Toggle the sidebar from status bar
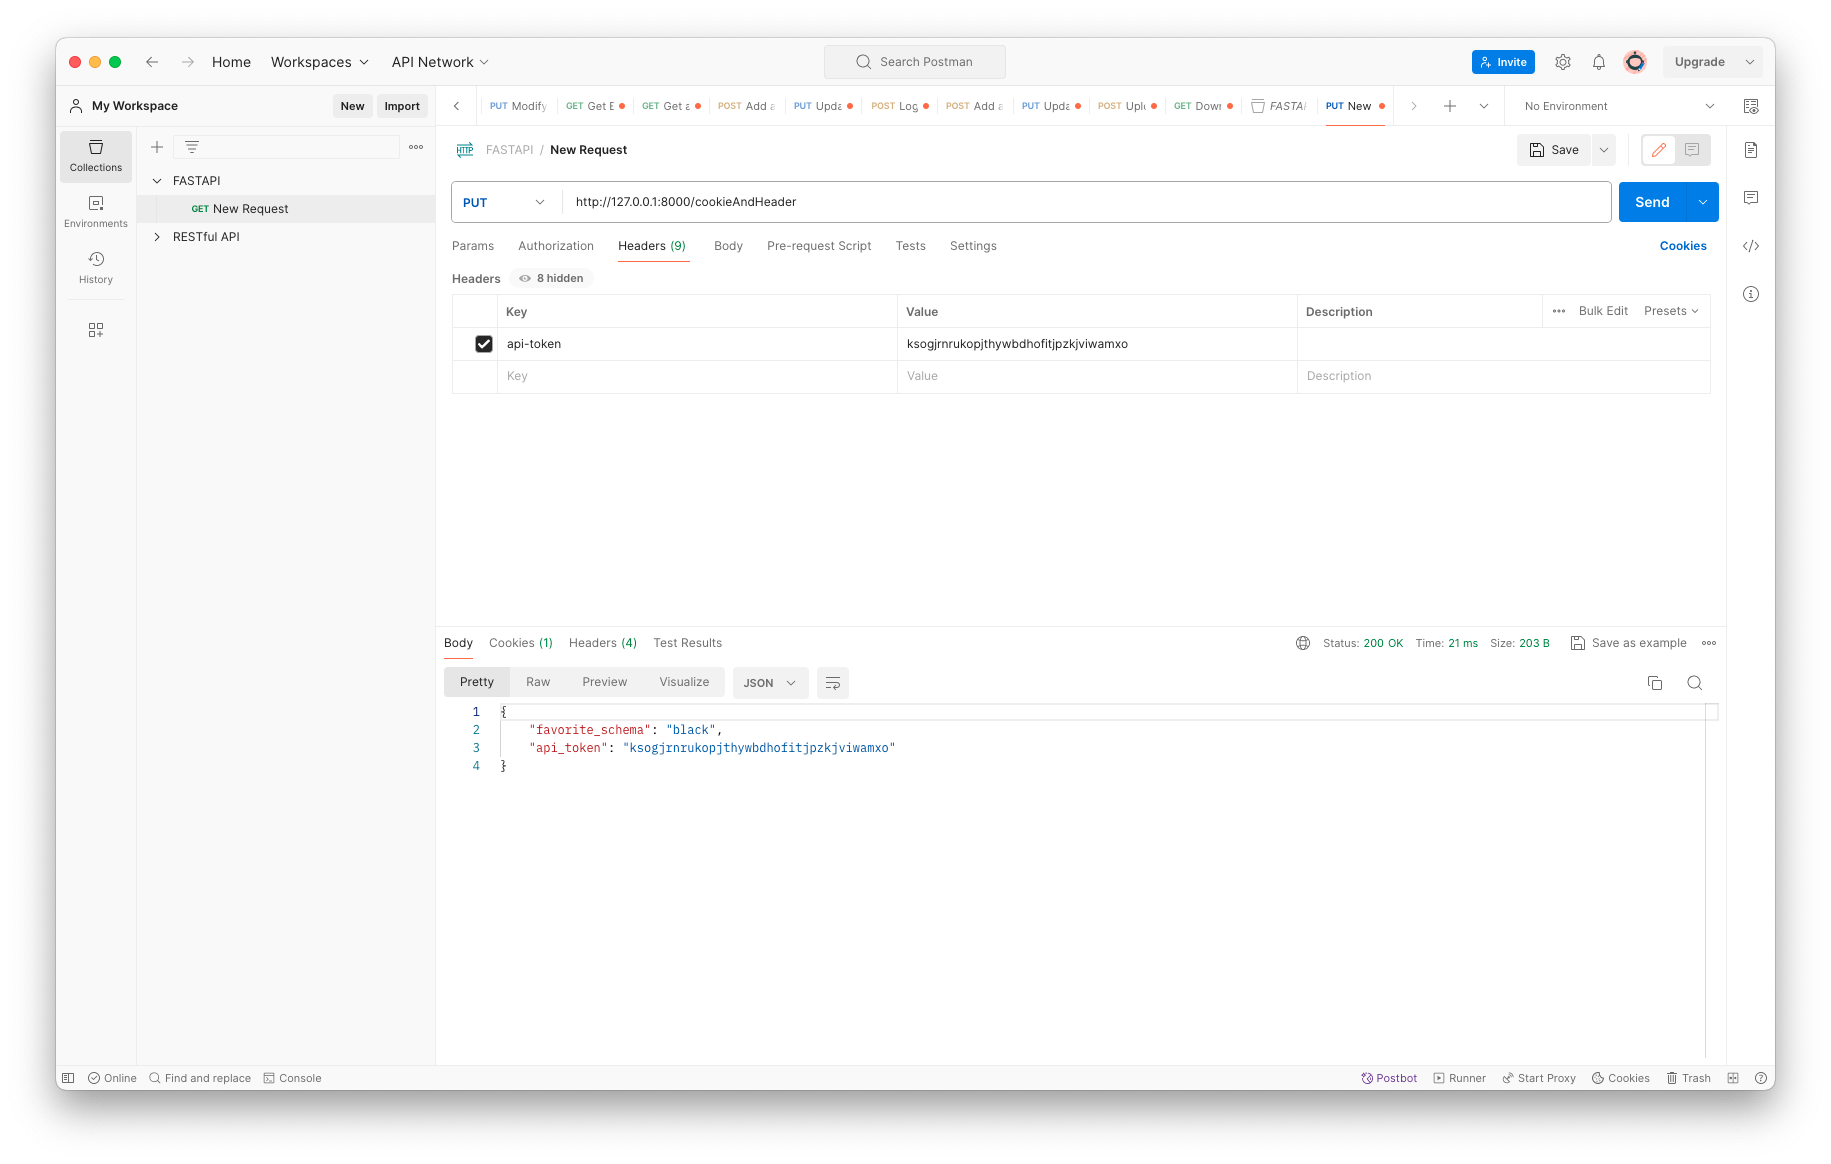The image size is (1831, 1164). click(x=68, y=1078)
